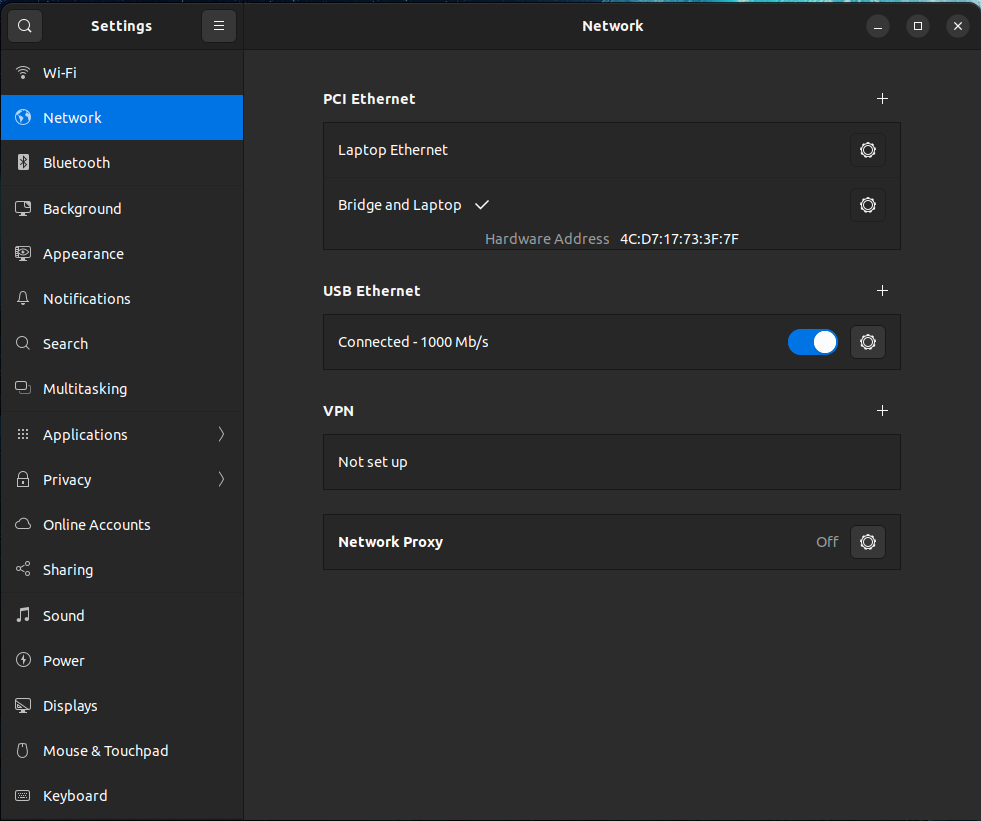Open USB Ethernet connection gear settings
The image size is (981, 821).
pyautogui.click(x=867, y=342)
